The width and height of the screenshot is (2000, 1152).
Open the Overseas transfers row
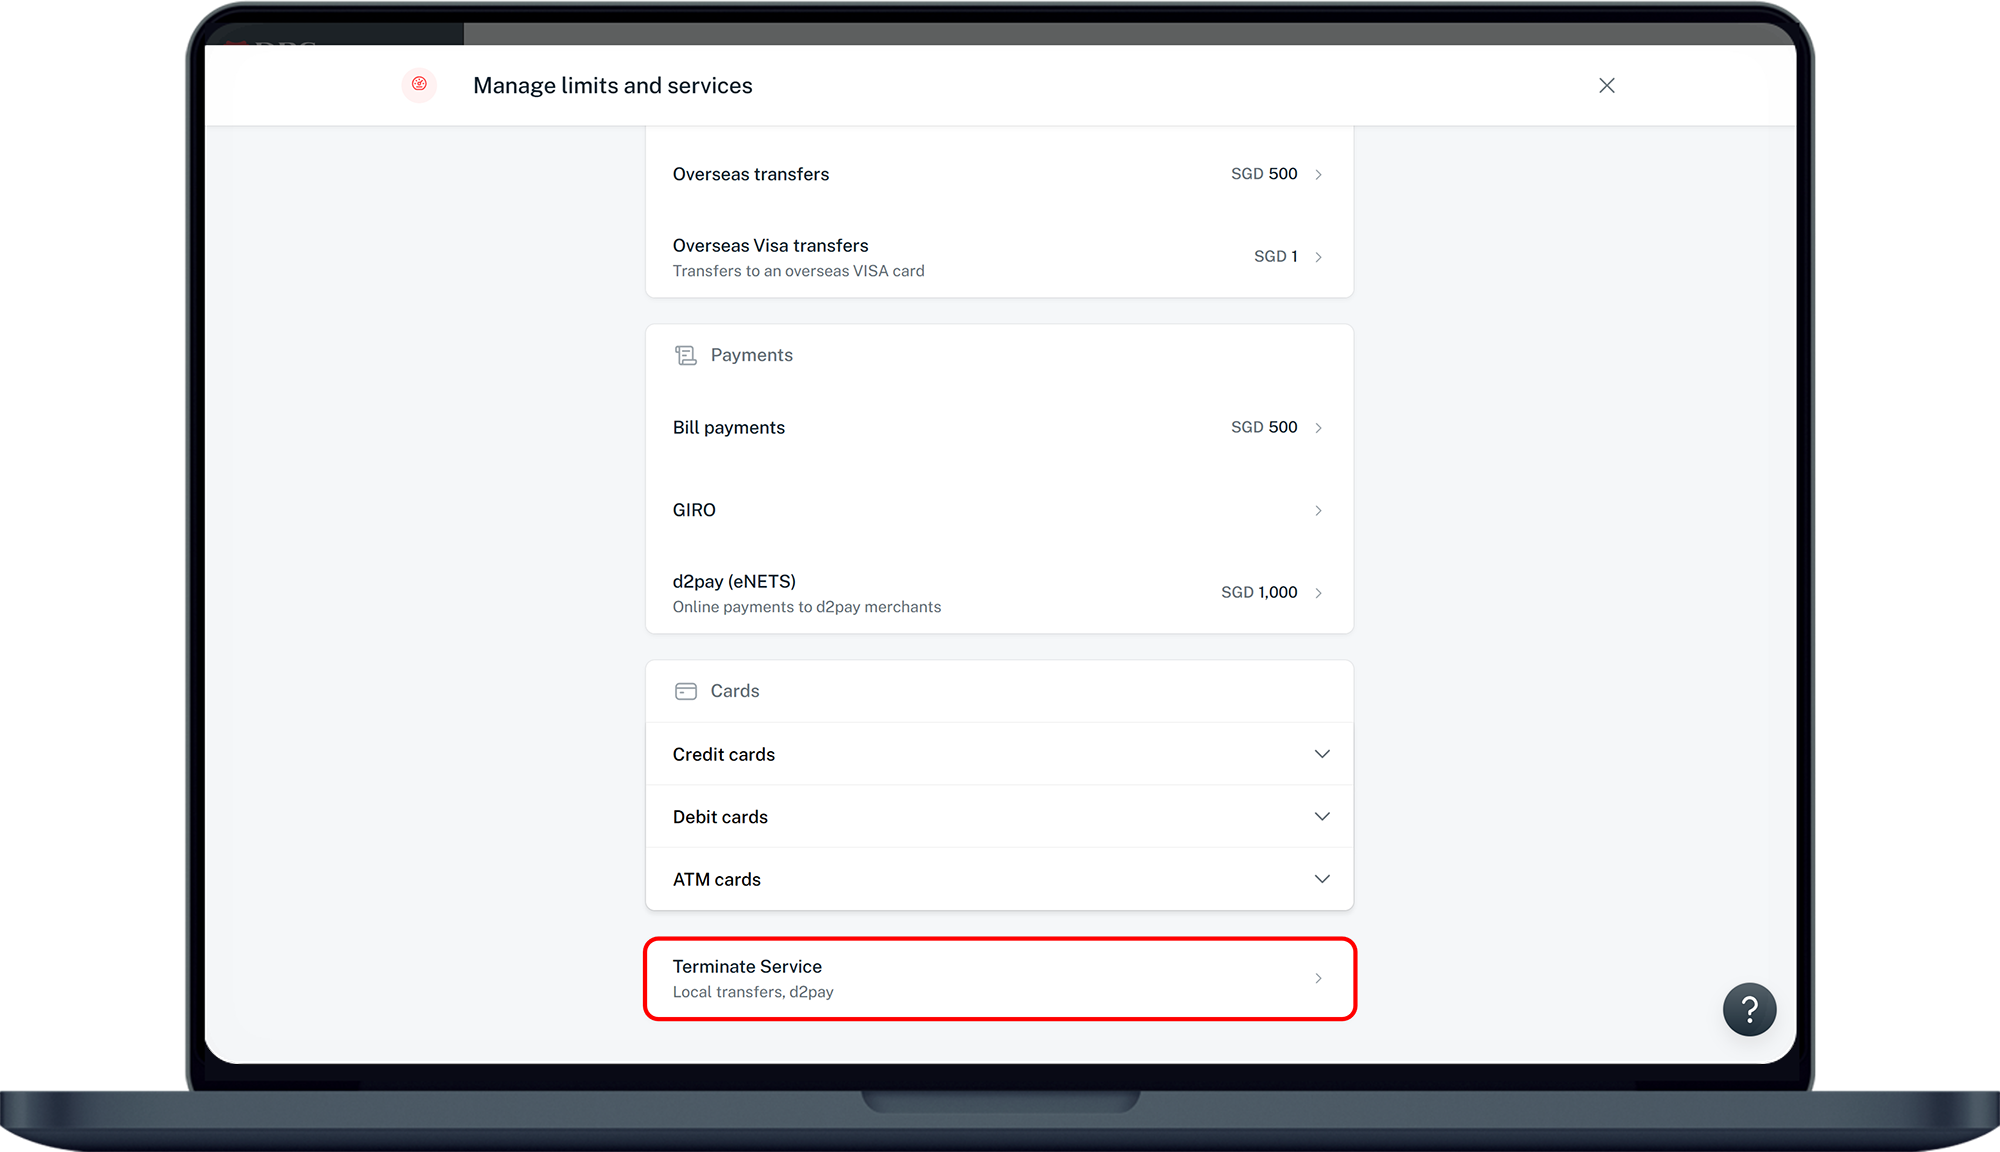[751, 175]
